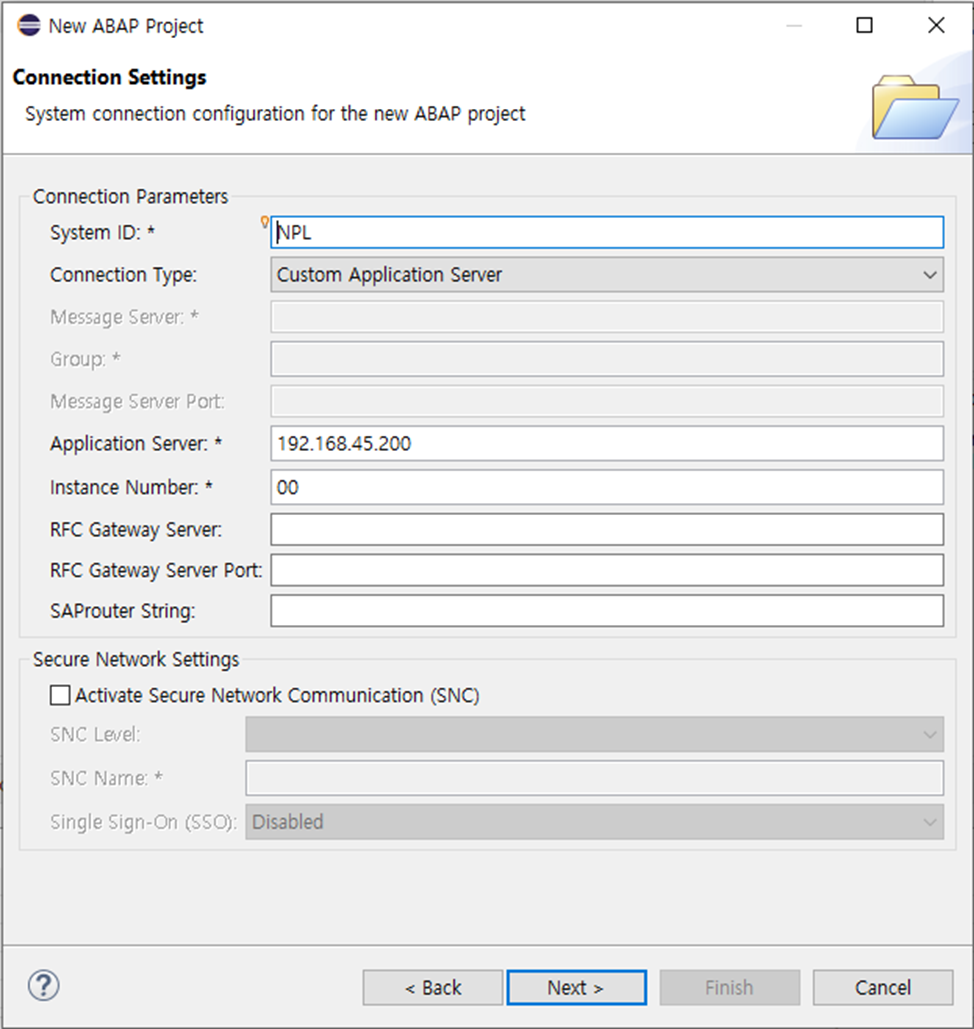The image size is (974, 1029).
Task: Click the disabled Message Server field
Action: click(607, 317)
